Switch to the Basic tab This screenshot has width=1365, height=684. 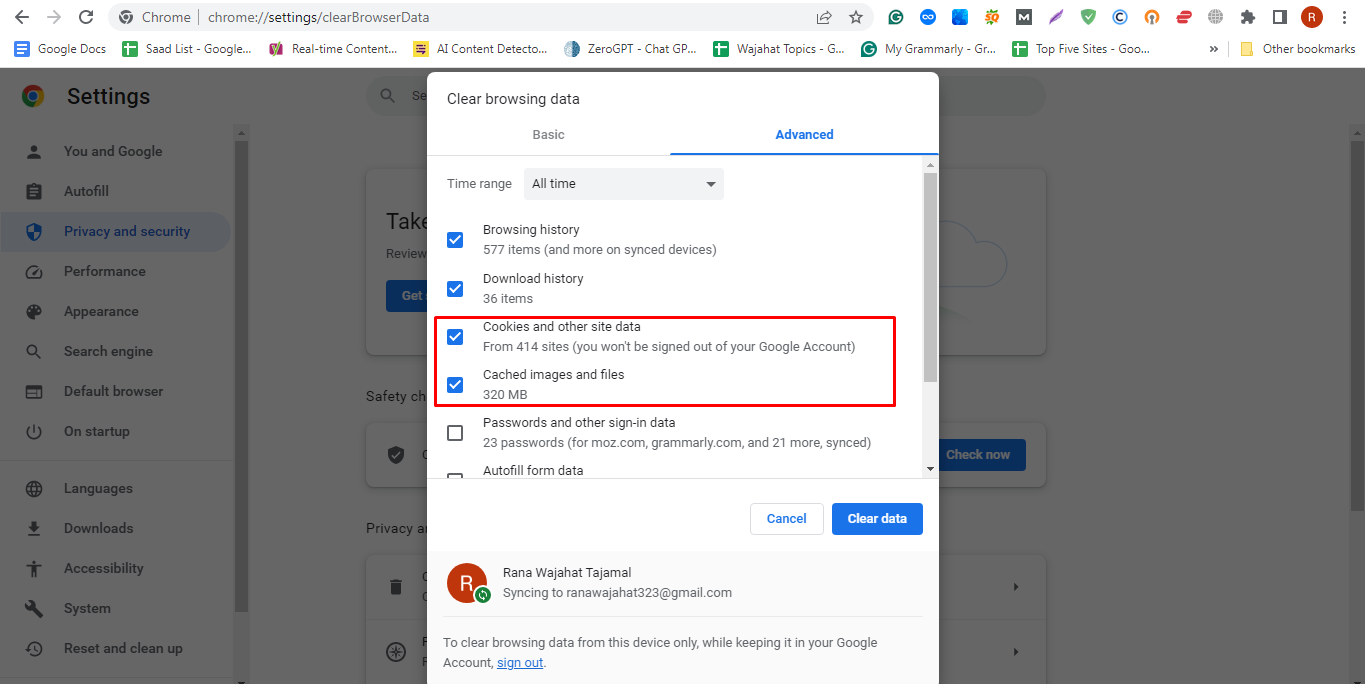pos(548,135)
